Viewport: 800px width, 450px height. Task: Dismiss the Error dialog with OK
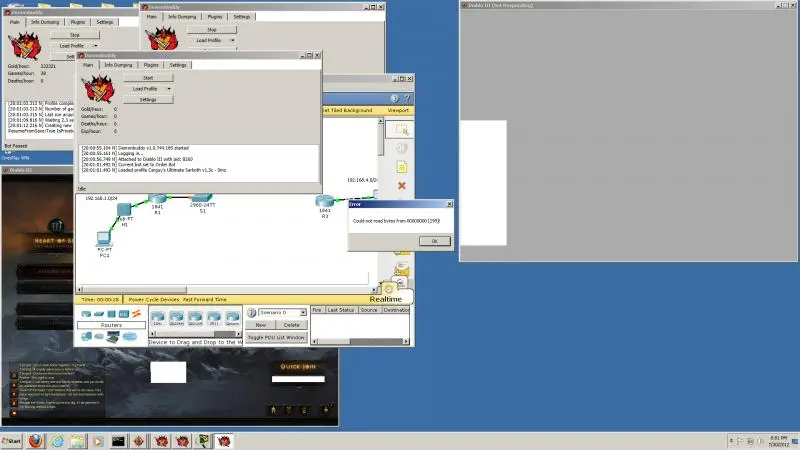click(x=435, y=241)
